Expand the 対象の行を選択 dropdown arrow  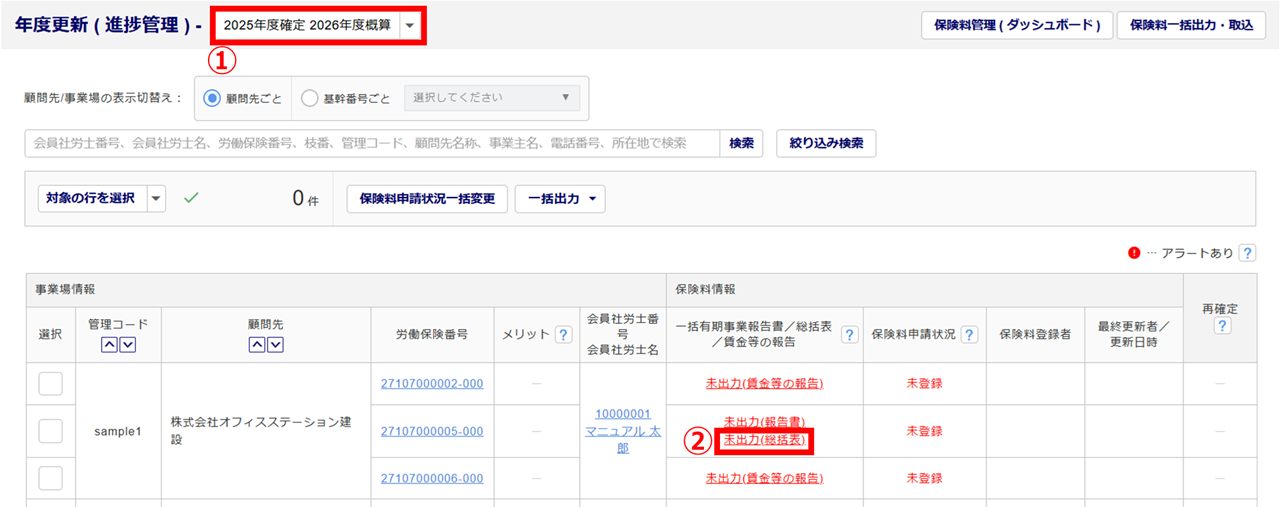click(x=156, y=198)
